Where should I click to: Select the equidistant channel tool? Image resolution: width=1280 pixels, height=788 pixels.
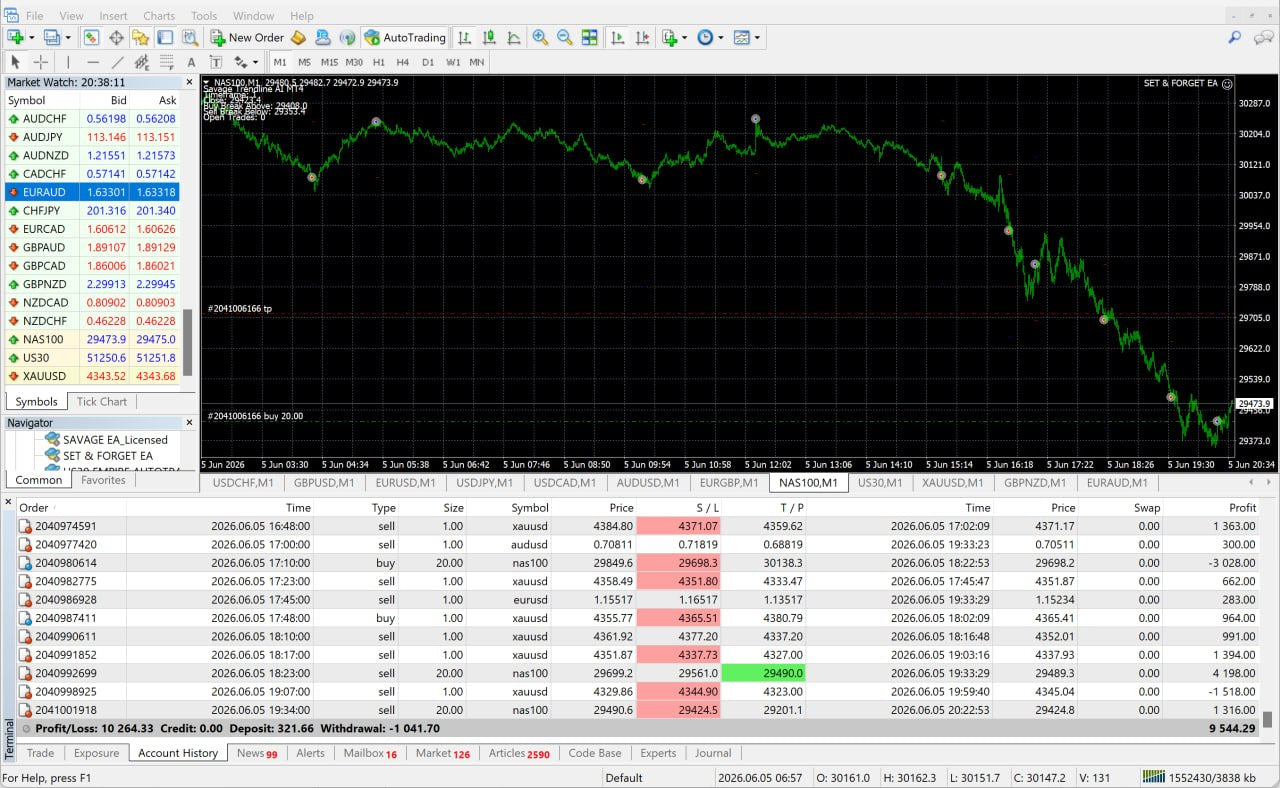(x=142, y=62)
